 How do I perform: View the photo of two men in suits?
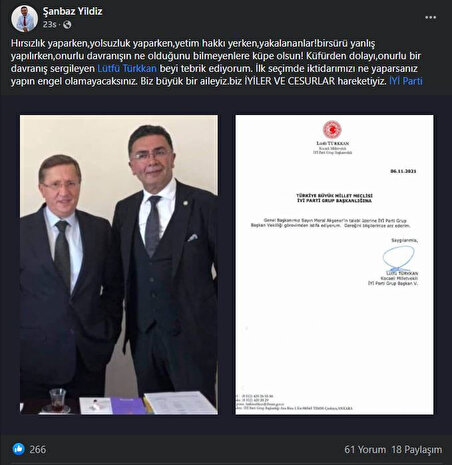[119, 265]
